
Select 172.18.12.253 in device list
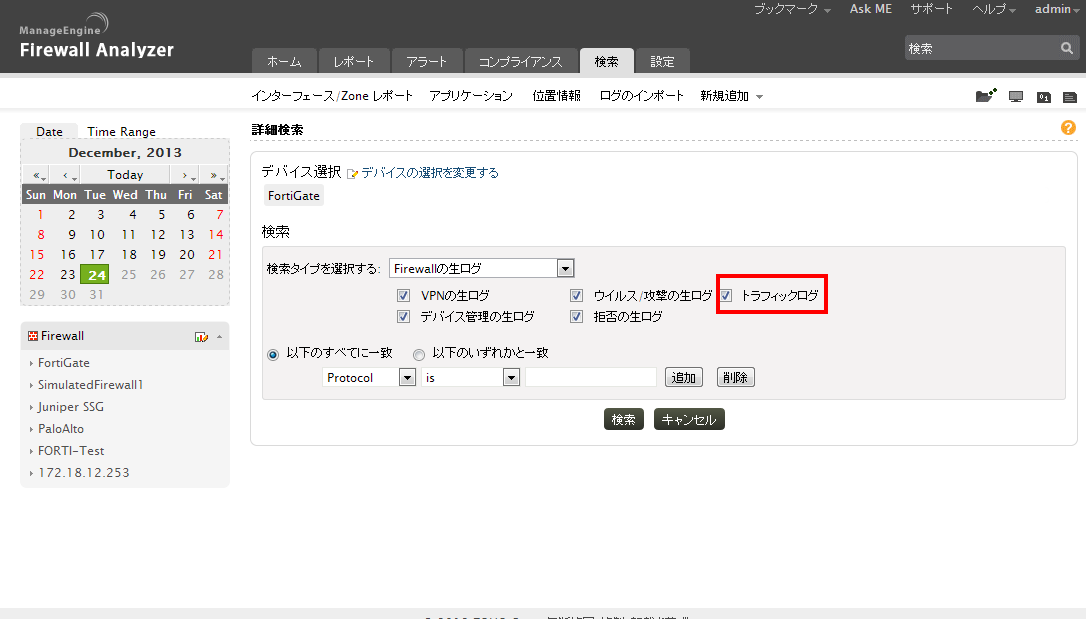coord(83,473)
